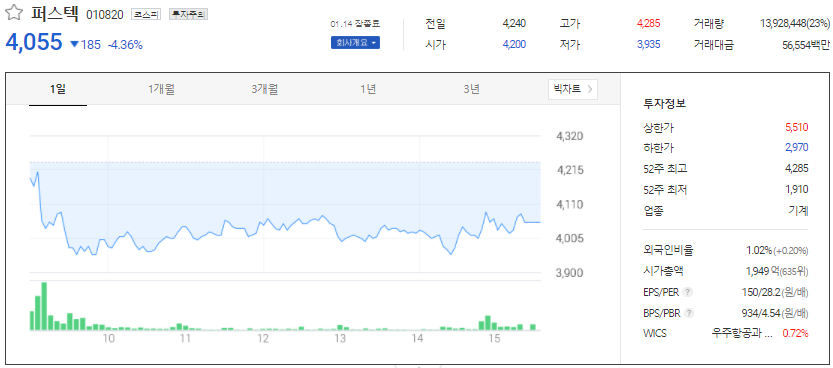The width and height of the screenshot is (833, 368).
Task: Click the tallest green volume bar
Action: (44, 306)
